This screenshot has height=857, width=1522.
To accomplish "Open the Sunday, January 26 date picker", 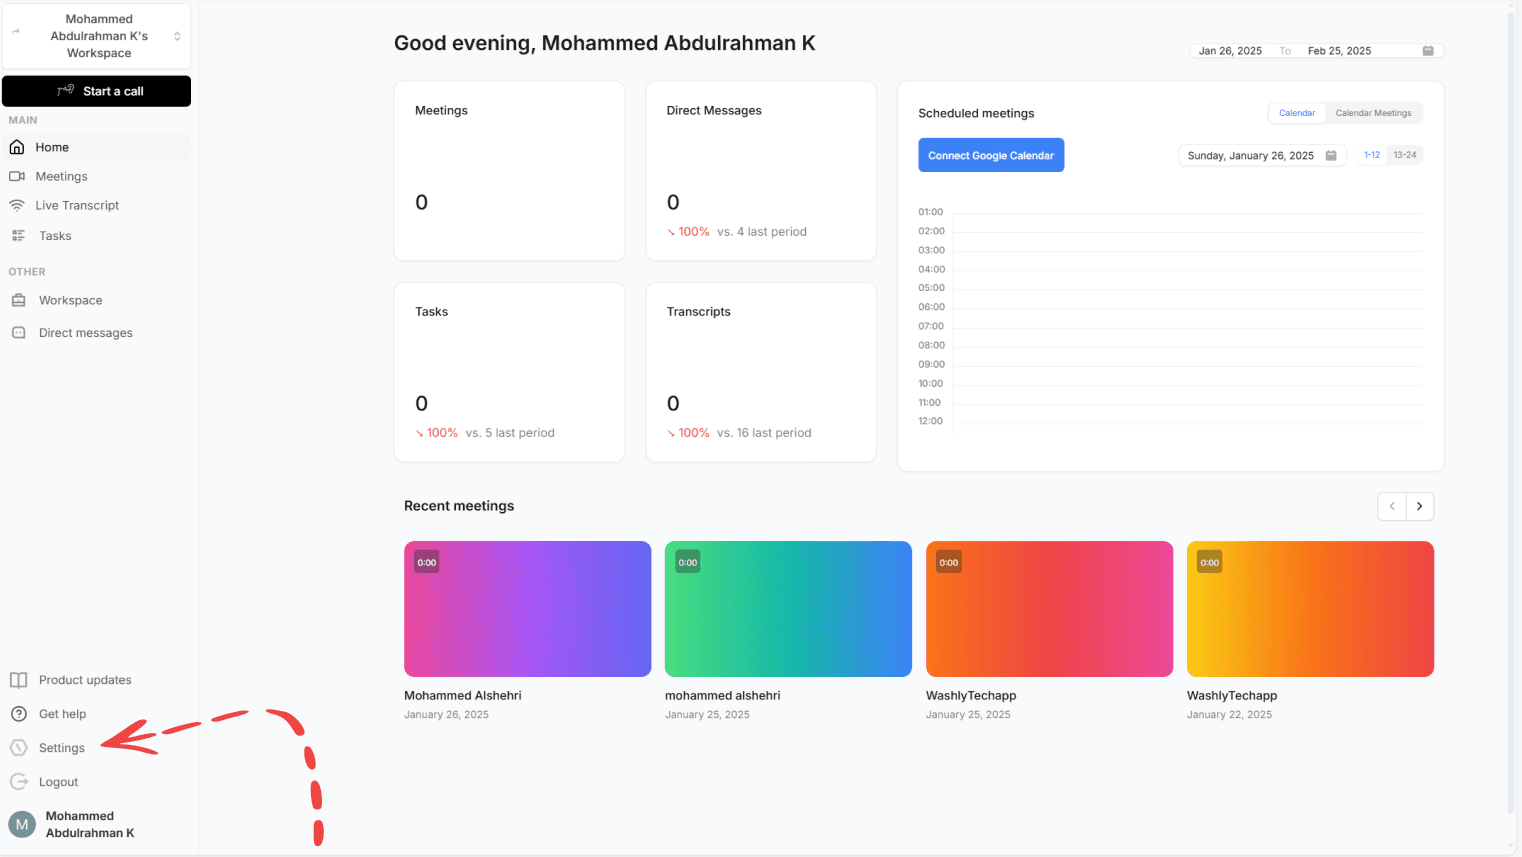I will [x=1262, y=155].
